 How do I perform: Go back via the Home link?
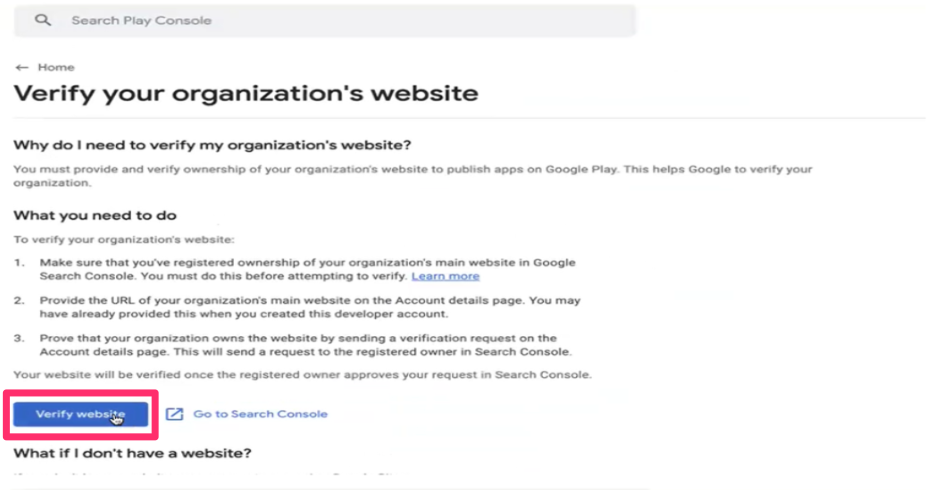[x=56, y=67]
